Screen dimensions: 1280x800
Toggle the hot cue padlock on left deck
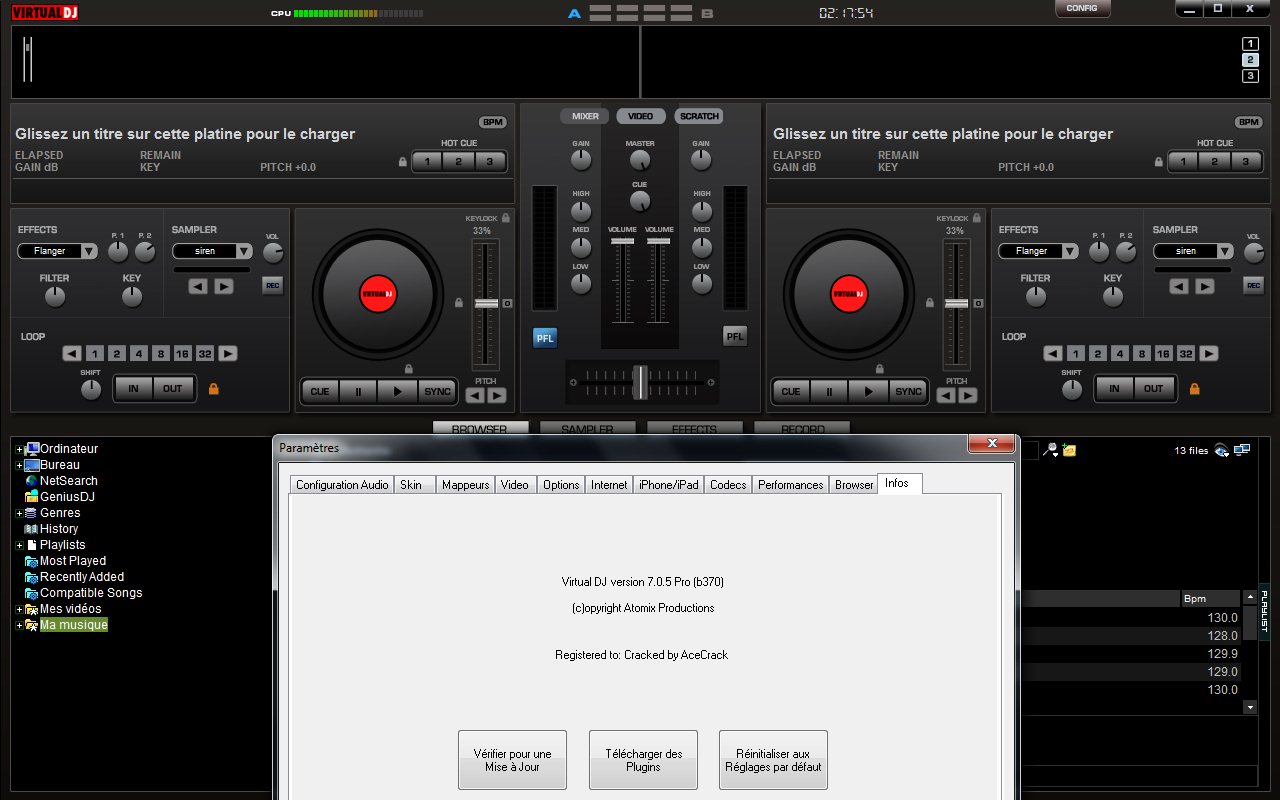coord(403,161)
